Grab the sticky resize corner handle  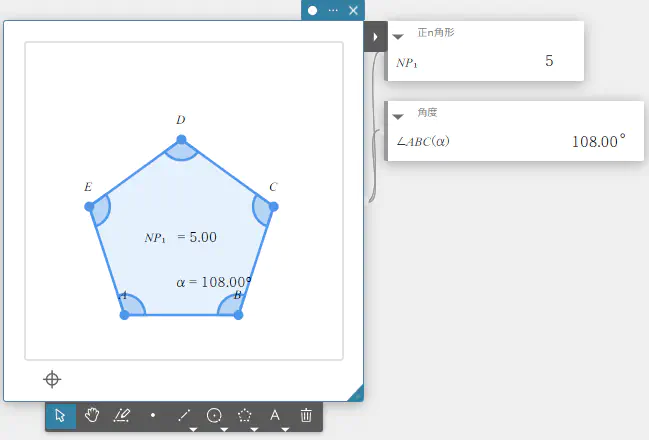pos(355,394)
